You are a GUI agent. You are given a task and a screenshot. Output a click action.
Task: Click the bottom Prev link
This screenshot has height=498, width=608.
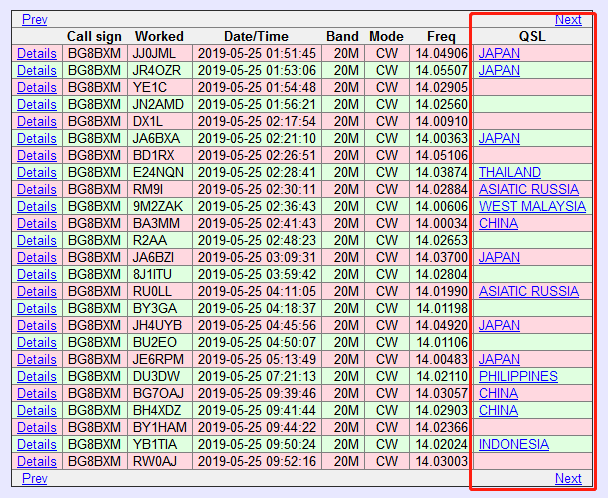35,478
